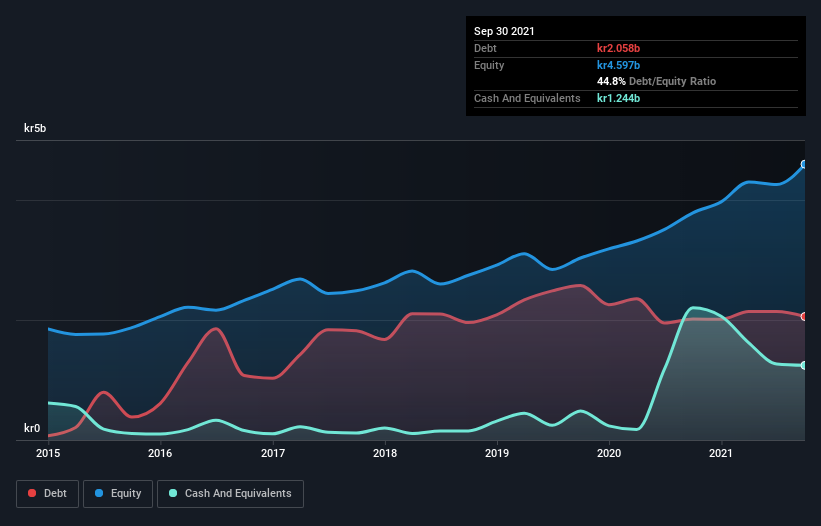Click the teal Cash legend dot
The image size is (821, 526).
[x=173, y=493]
